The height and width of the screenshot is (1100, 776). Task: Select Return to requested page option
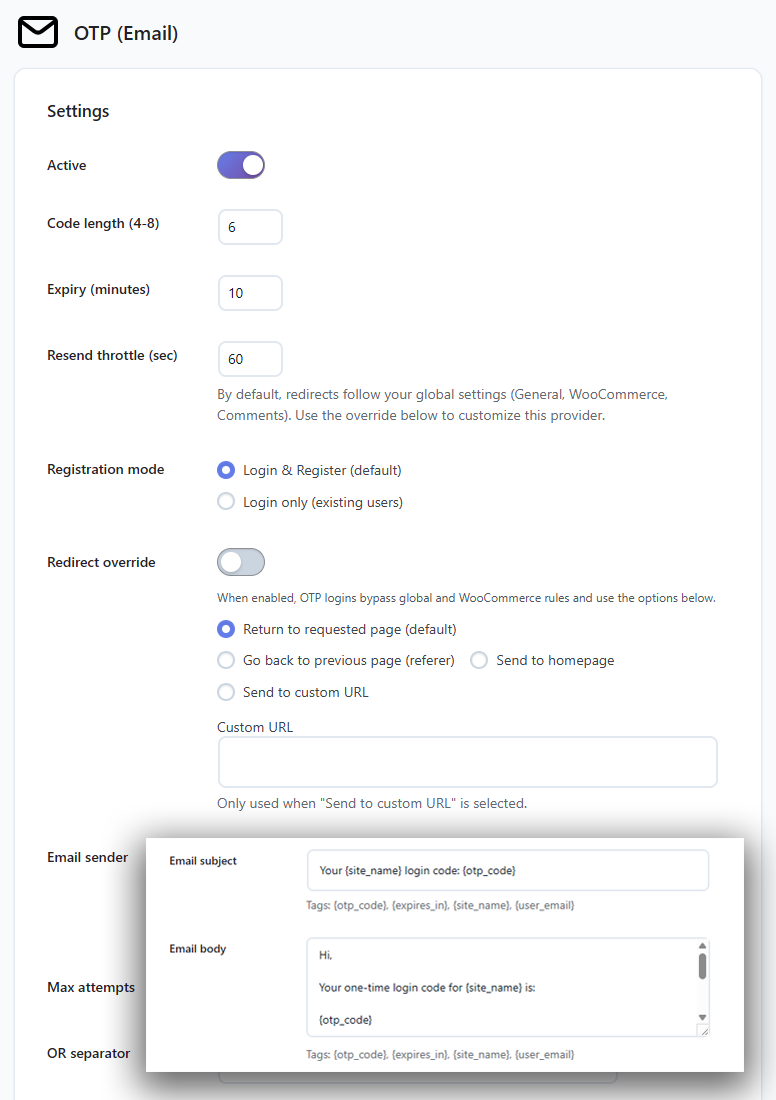226,630
